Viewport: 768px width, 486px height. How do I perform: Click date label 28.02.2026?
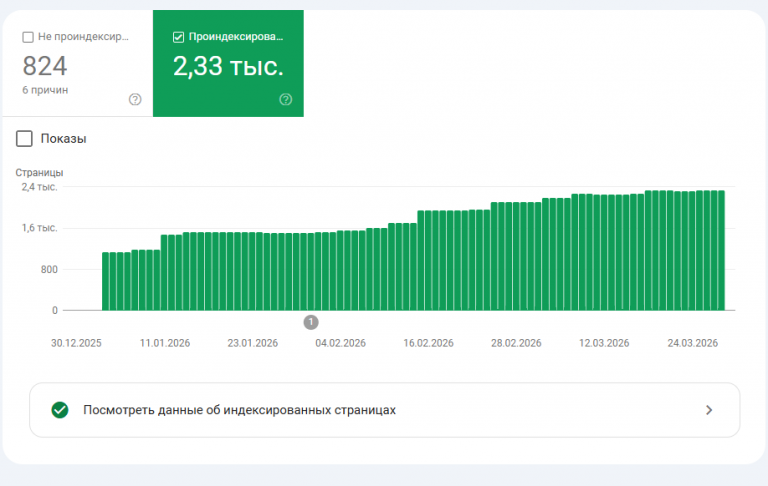pyautogui.click(x=516, y=343)
